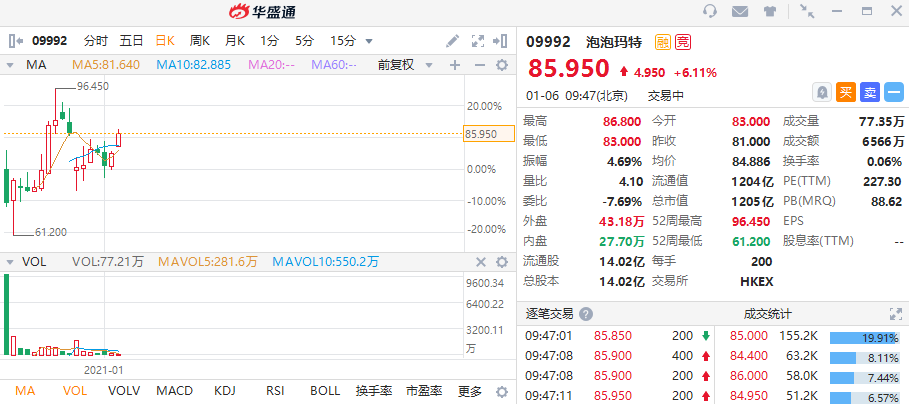The width and height of the screenshot is (909, 404).
Task: Click 09:47:01 trade row at 85.850
Action: [x=618, y=336]
